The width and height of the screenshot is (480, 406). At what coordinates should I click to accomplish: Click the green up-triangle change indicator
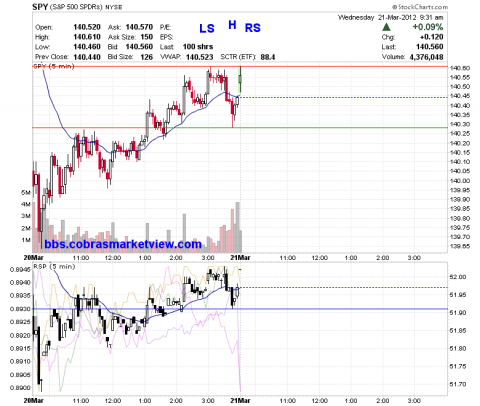[x=387, y=27]
